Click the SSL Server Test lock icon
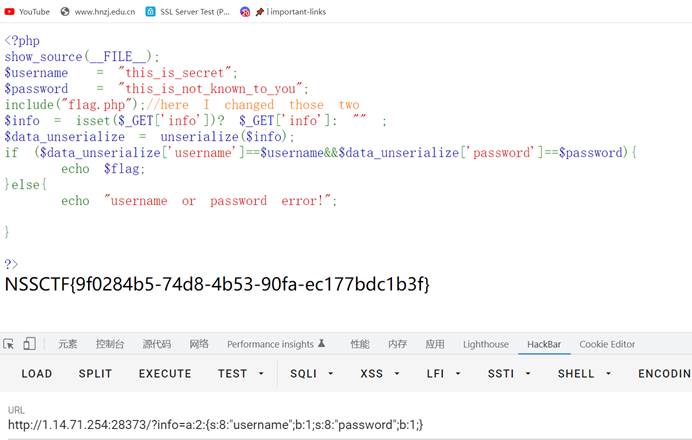Viewport: 692px width, 440px height. click(150, 11)
